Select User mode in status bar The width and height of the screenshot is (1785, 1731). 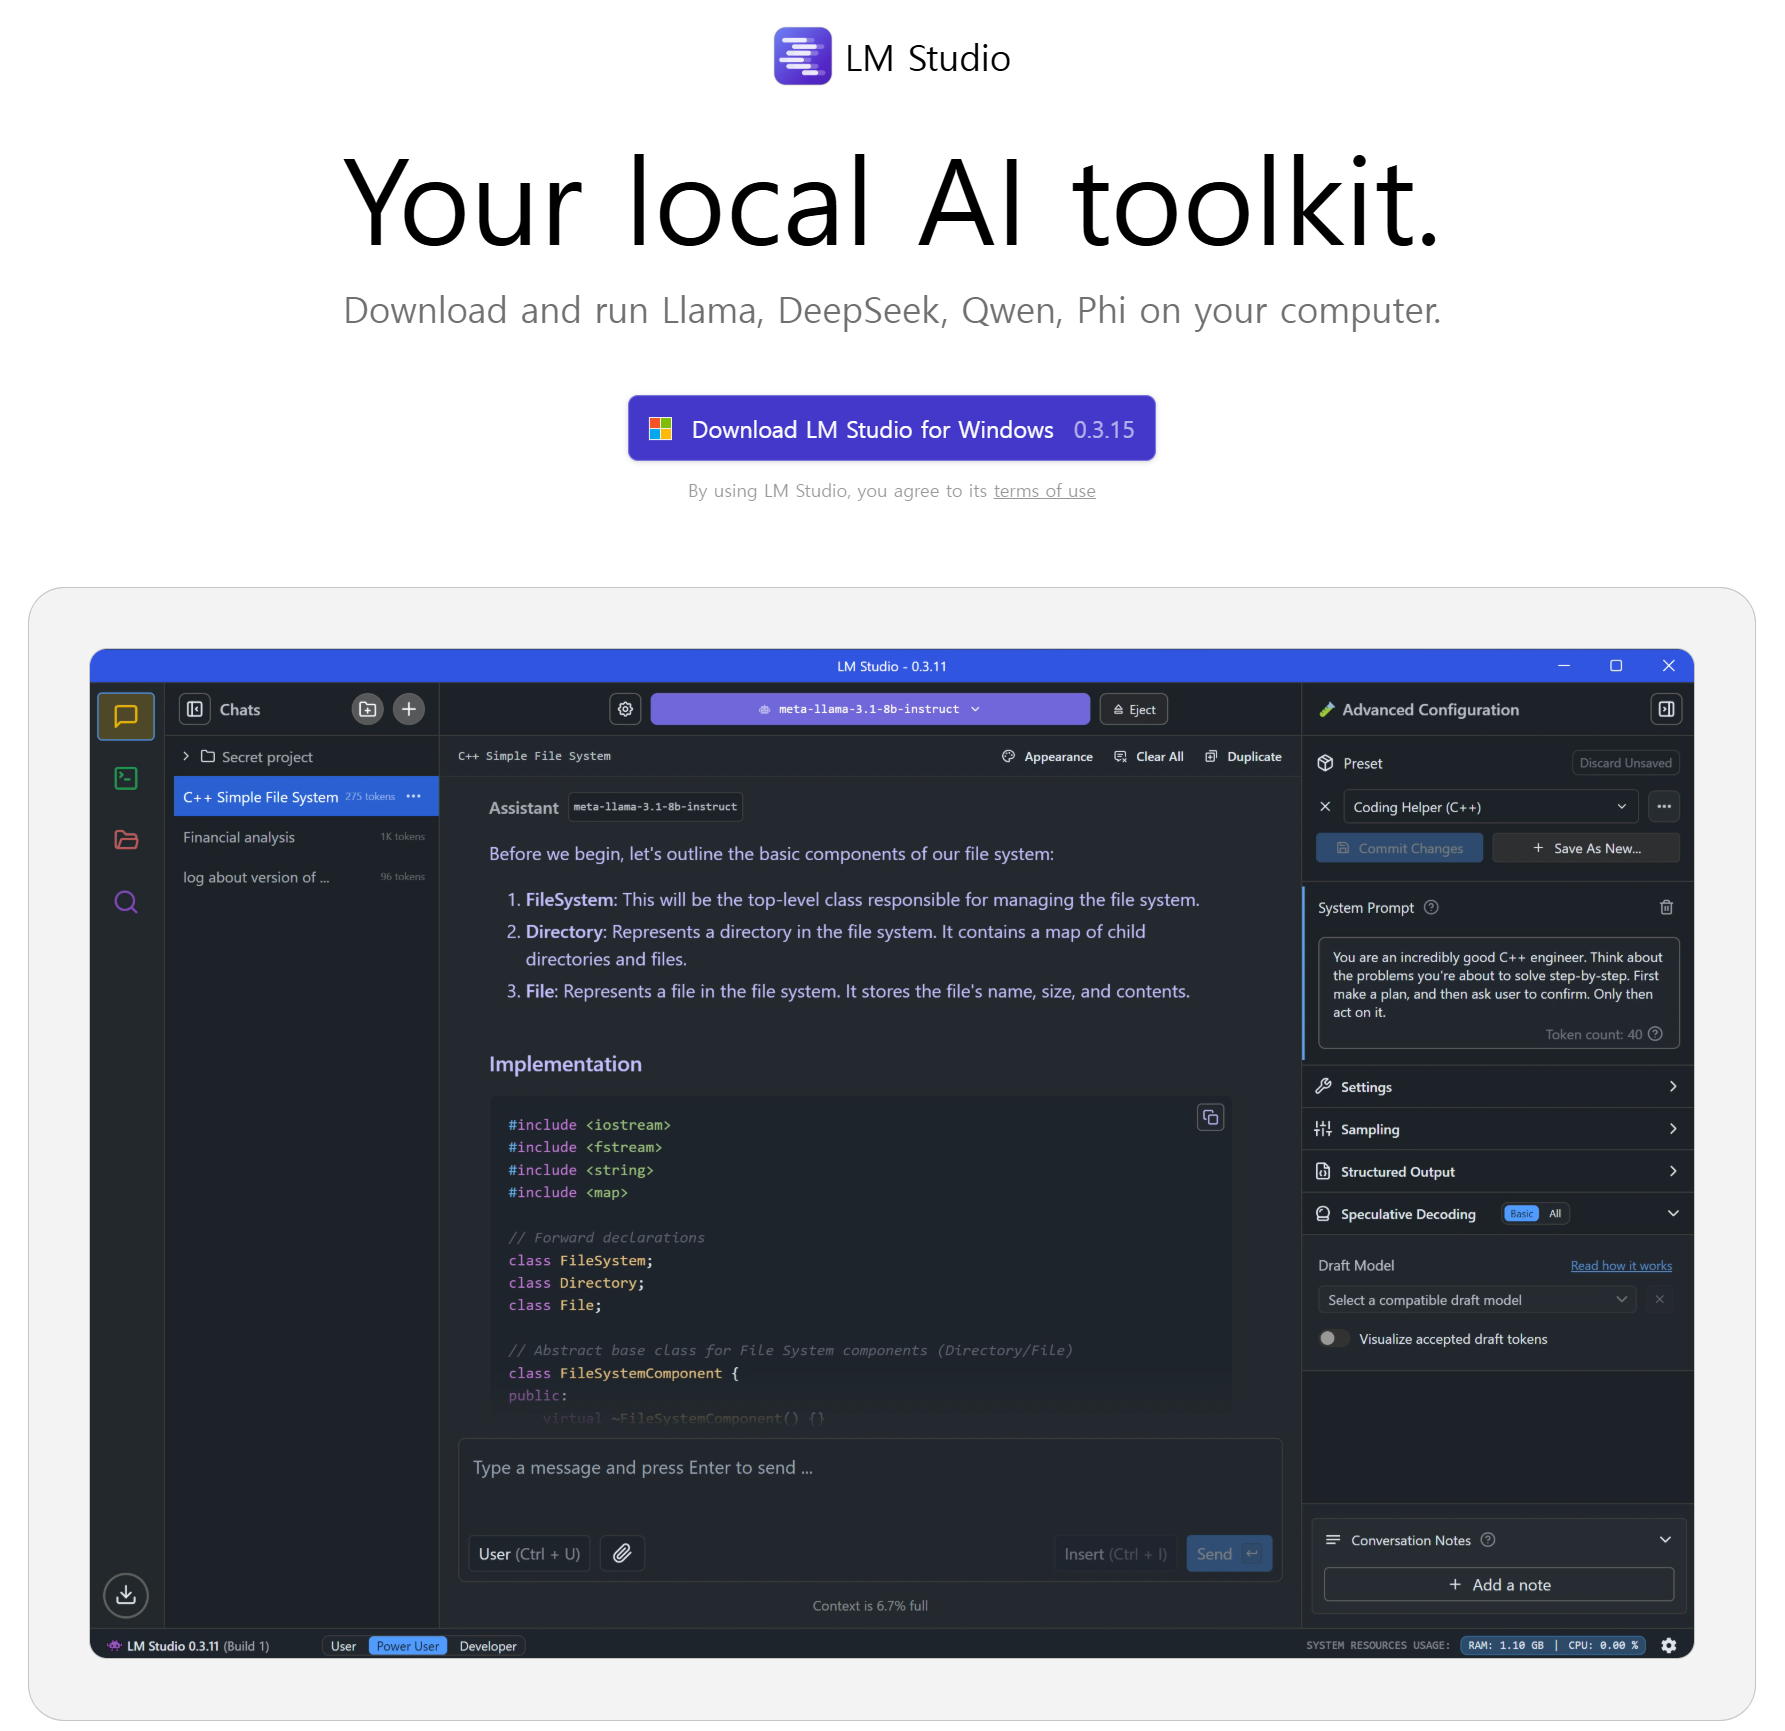(343, 1646)
